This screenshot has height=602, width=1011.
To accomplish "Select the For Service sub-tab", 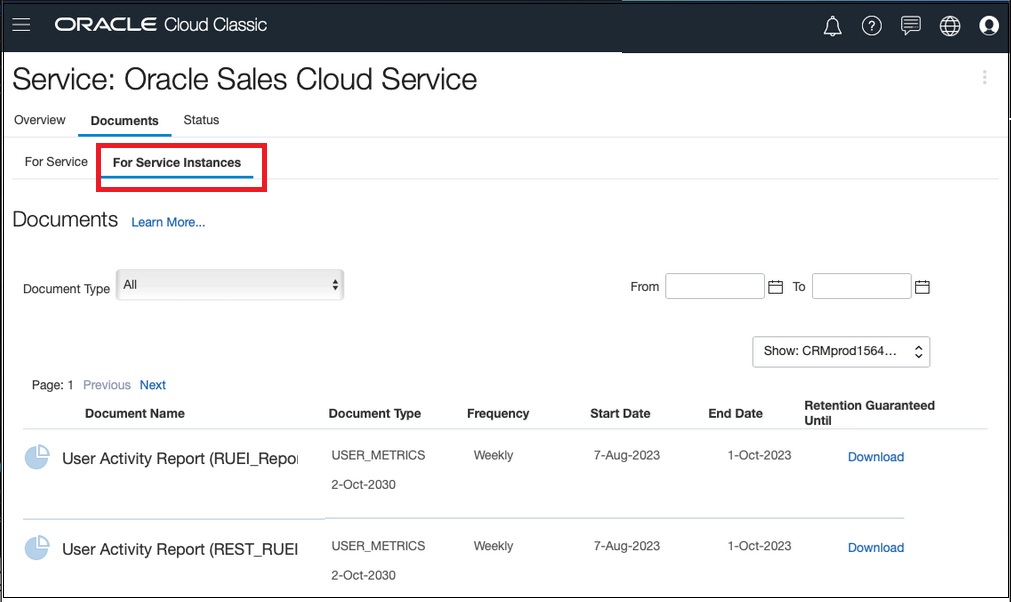I will pos(54,161).
